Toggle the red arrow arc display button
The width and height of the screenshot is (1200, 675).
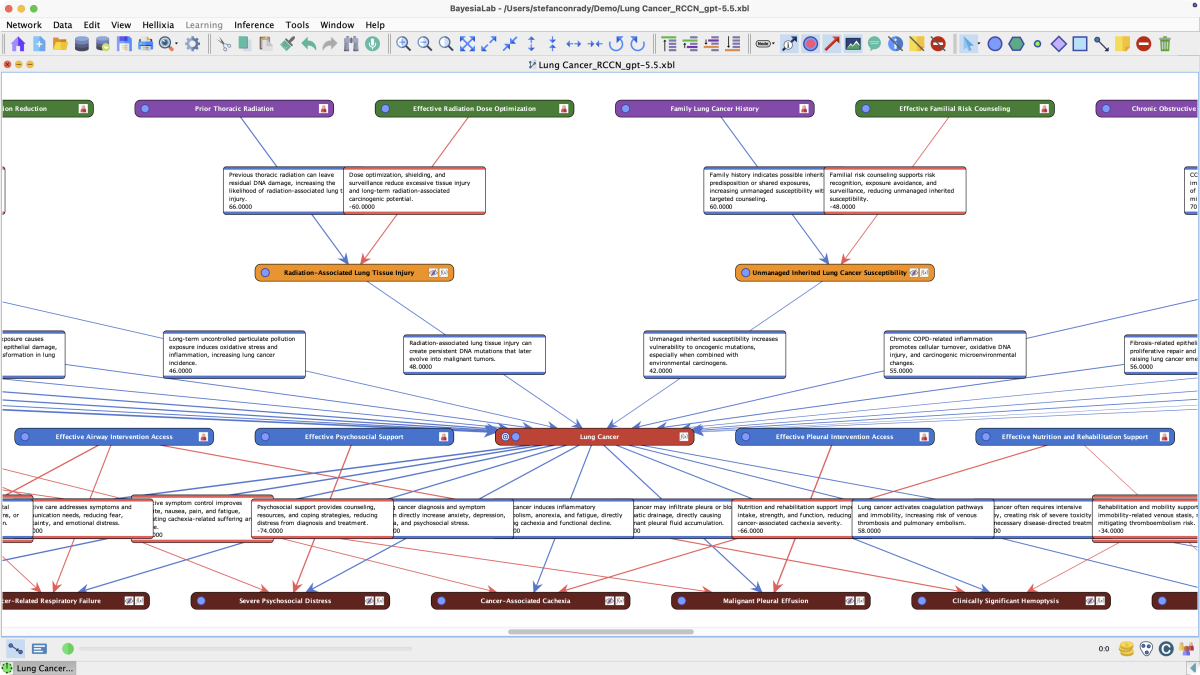(831, 44)
